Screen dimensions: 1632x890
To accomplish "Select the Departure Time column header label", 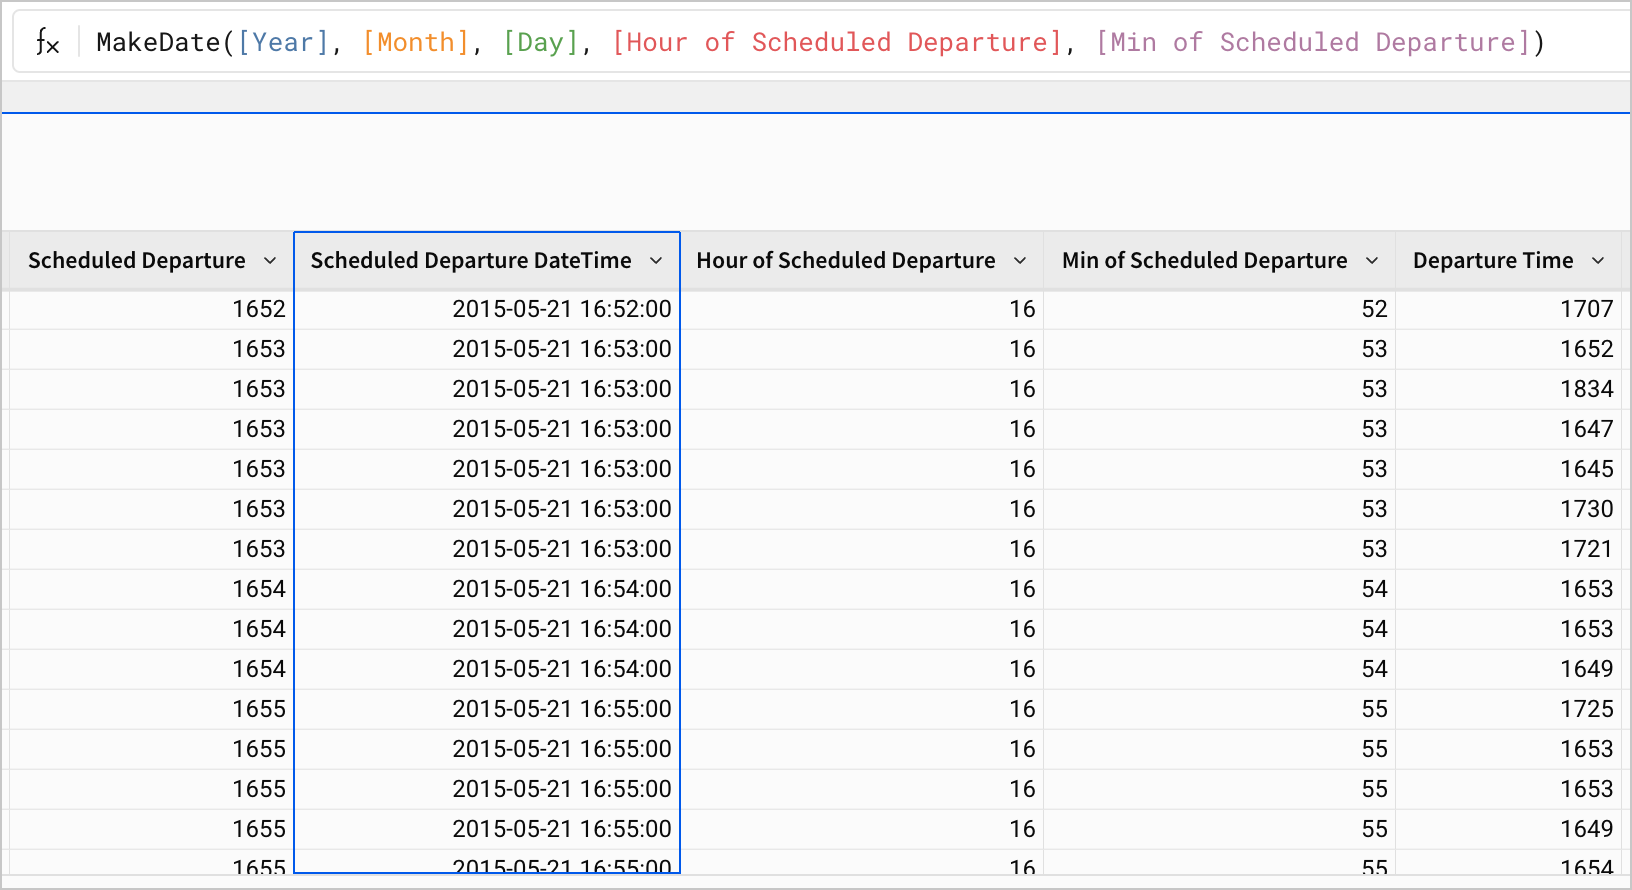I will point(1492,261).
